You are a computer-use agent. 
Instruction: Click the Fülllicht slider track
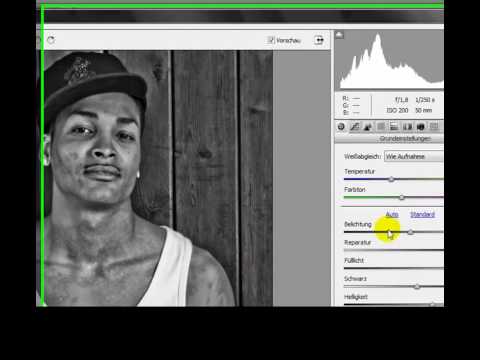[x=394, y=268]
